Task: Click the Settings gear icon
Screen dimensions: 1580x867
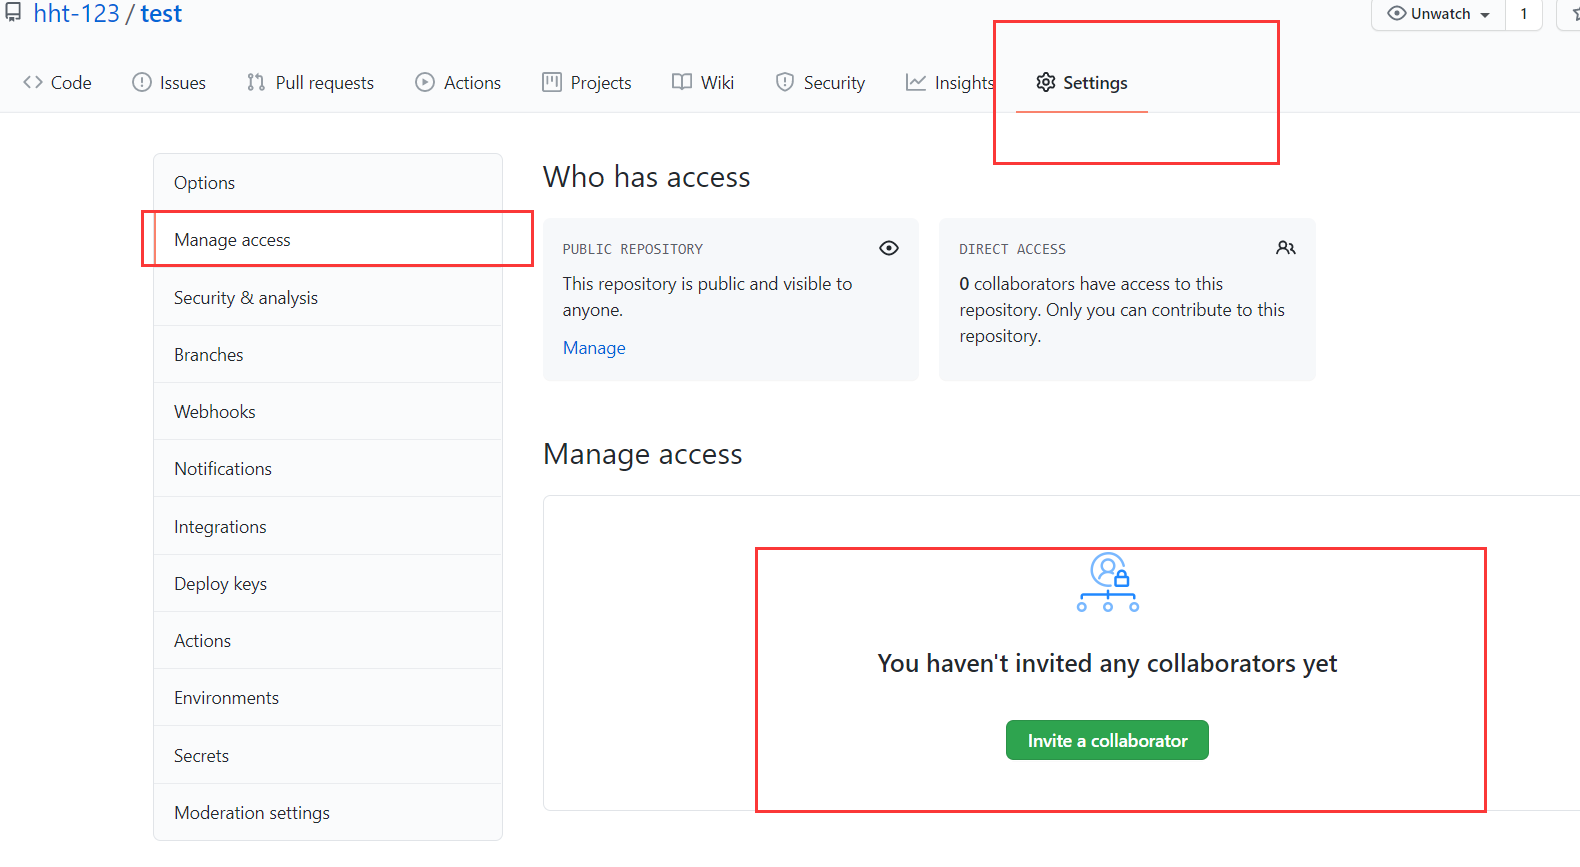Action: (x=1046, y=82)
